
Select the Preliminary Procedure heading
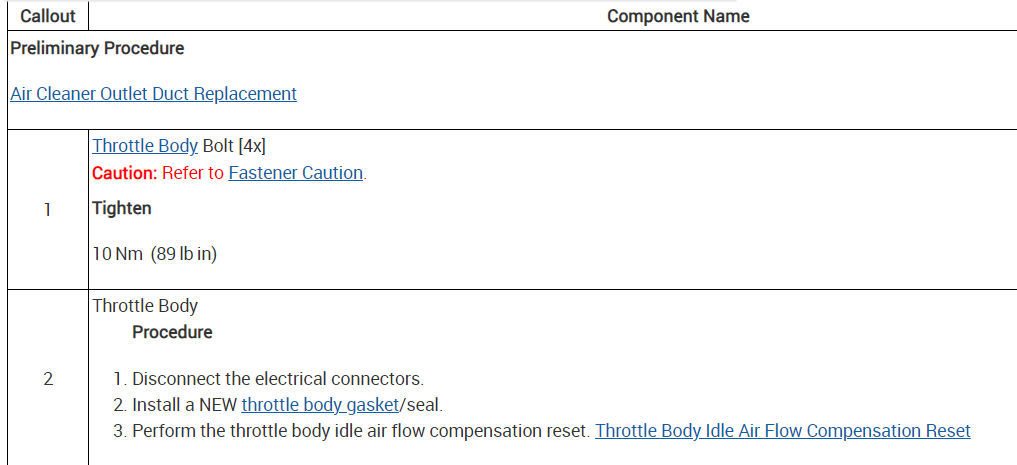point(97,48)
